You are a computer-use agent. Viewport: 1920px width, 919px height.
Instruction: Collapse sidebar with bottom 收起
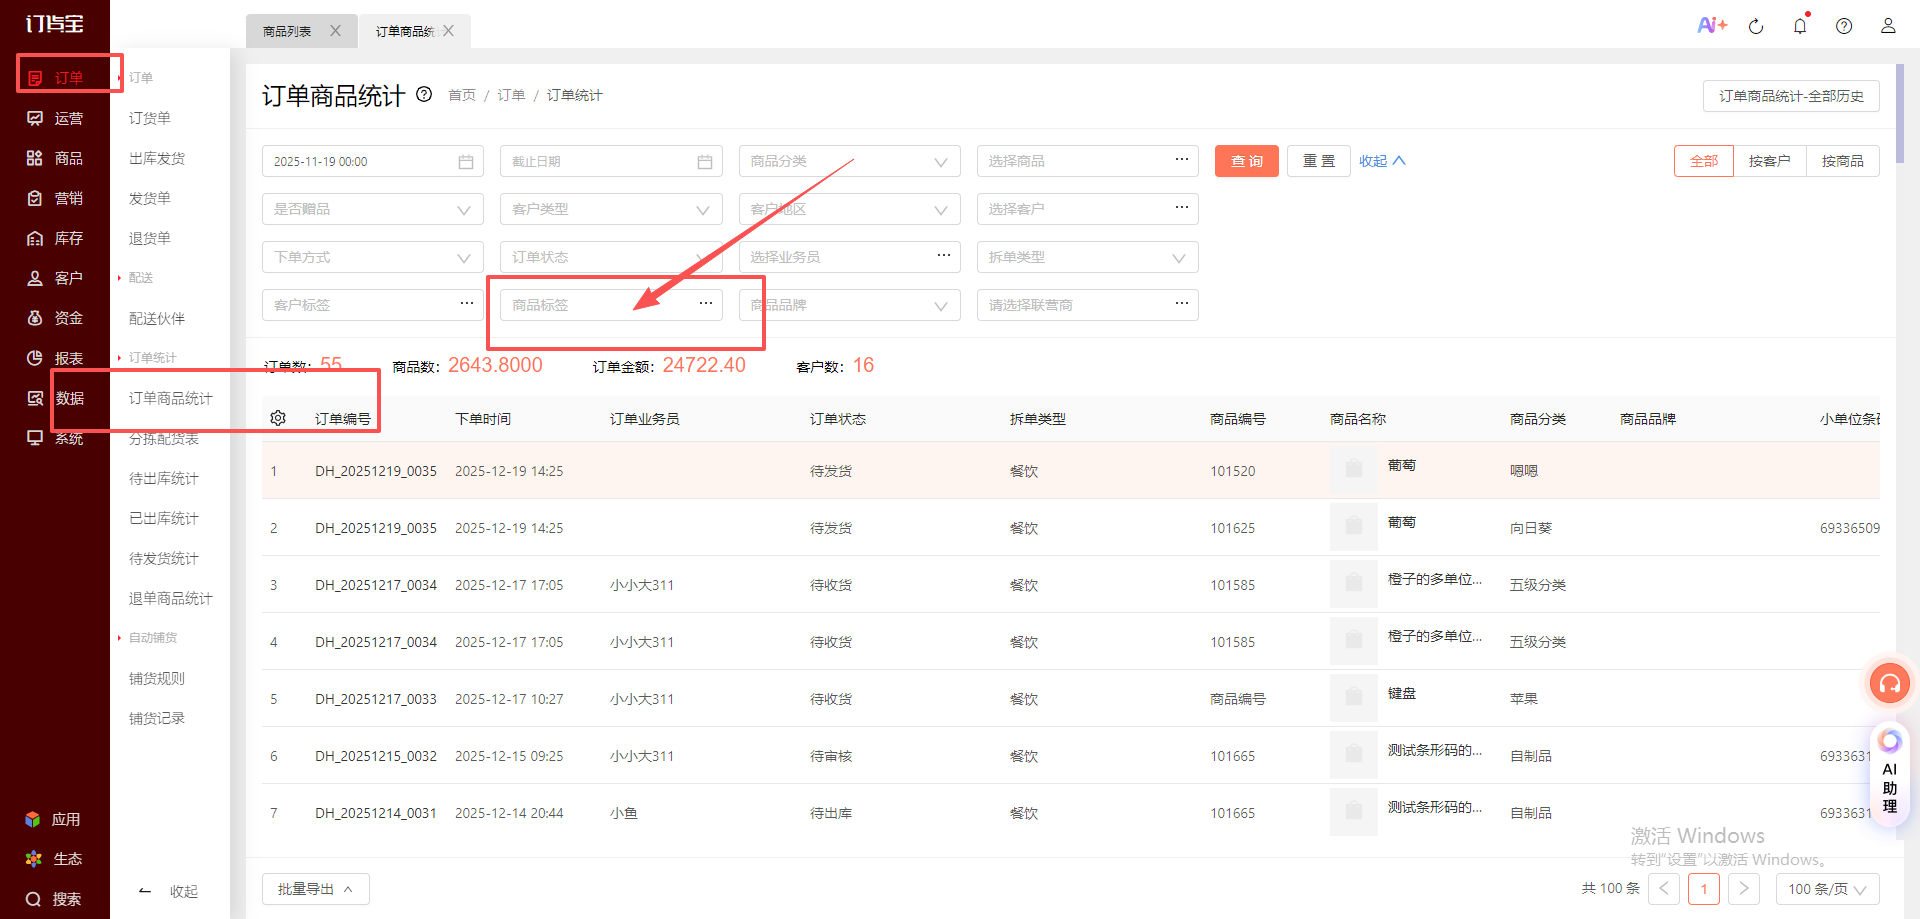pos(169,891)
